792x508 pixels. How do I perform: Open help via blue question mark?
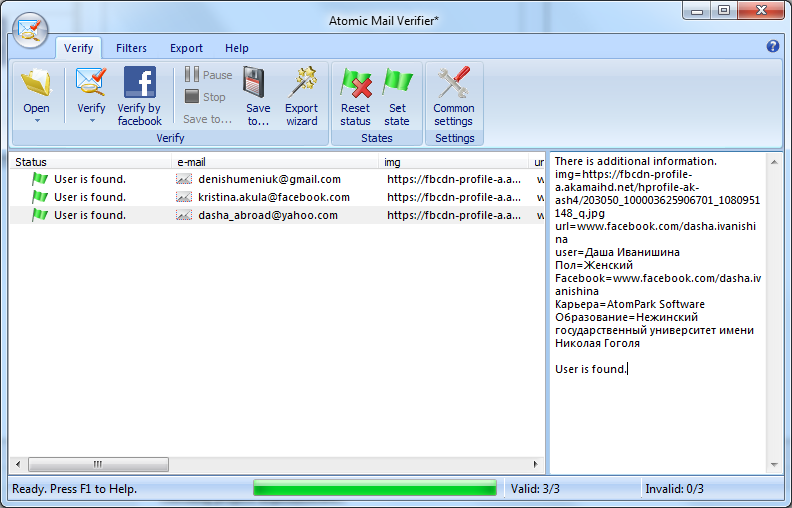tap(772, 46)
